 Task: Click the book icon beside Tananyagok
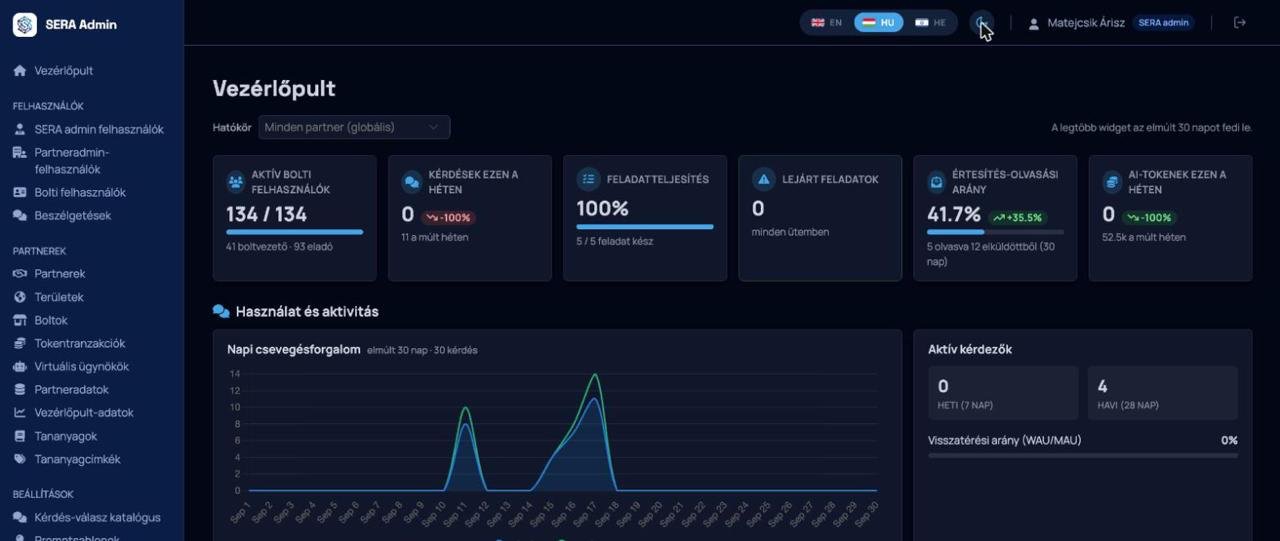19,436
